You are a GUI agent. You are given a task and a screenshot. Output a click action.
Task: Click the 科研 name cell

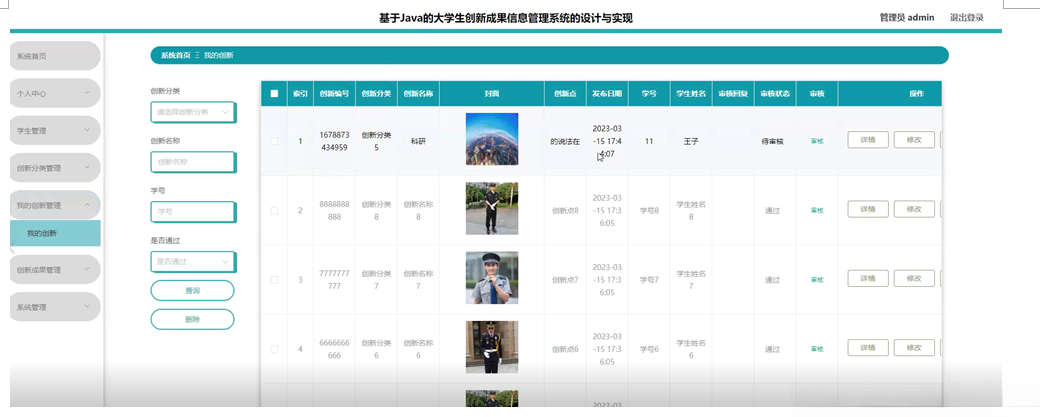coord(418,141)
